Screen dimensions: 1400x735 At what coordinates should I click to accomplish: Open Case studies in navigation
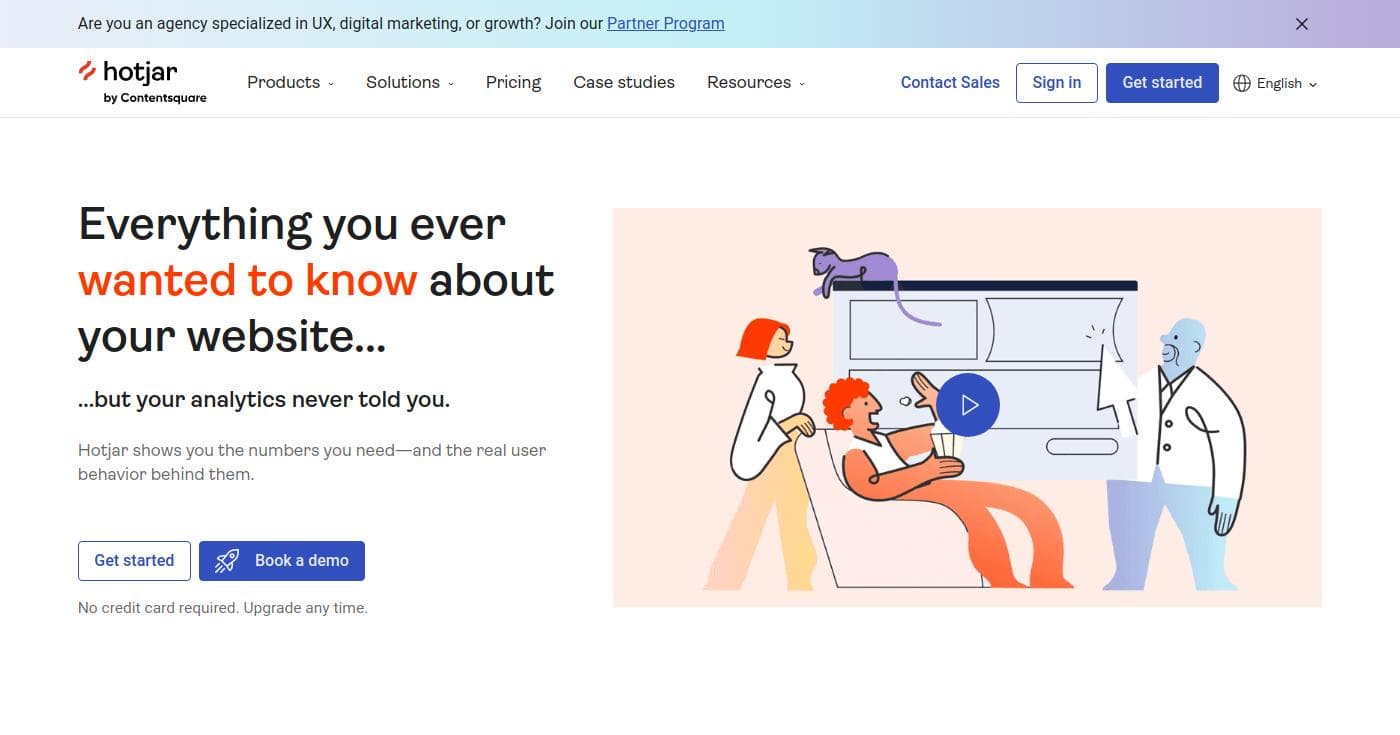pyautogui.click(x=624, y=83)
